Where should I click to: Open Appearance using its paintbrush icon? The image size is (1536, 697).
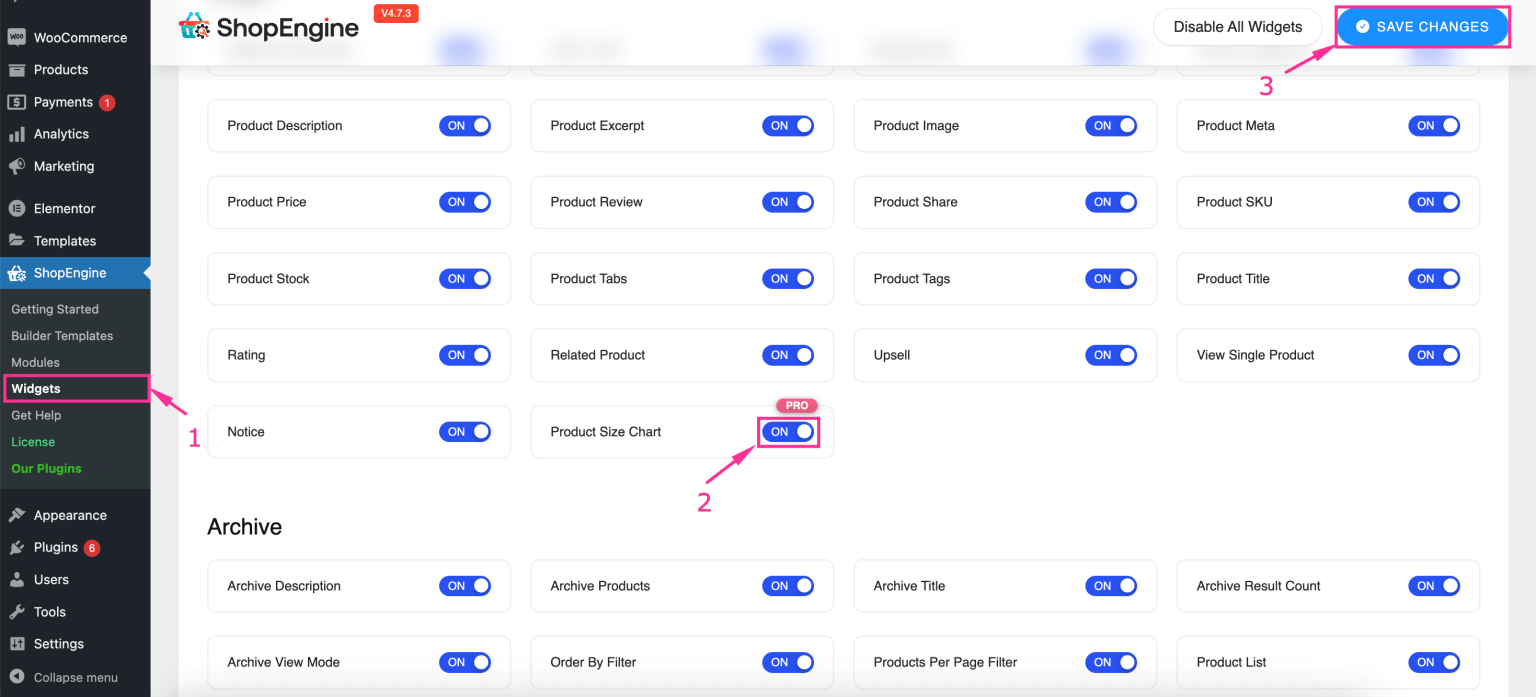[x=18, y=514]
